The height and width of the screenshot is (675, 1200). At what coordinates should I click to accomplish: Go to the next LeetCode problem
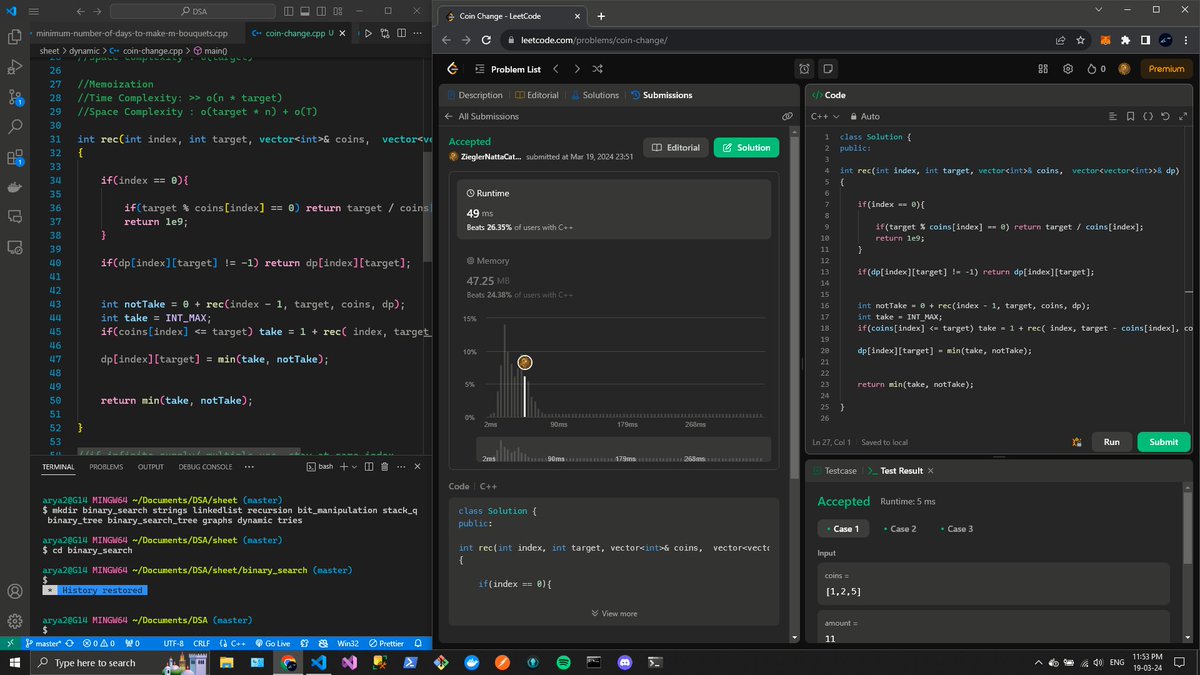(577, 69)
